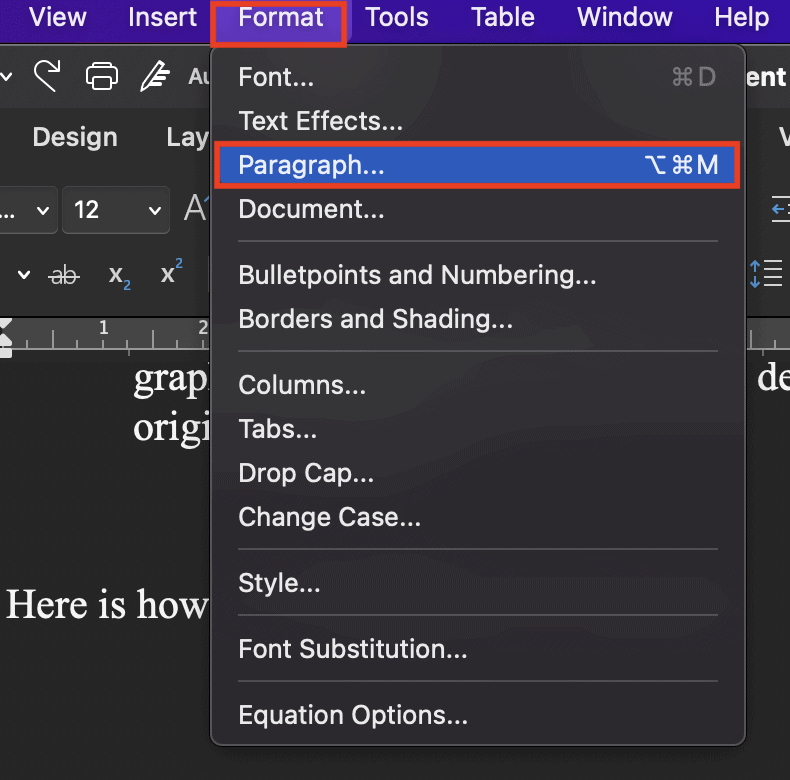This screenshot has width=790, height=780.
Task: Switch to the Layout ribbon tab
Action: coord(187,137)
